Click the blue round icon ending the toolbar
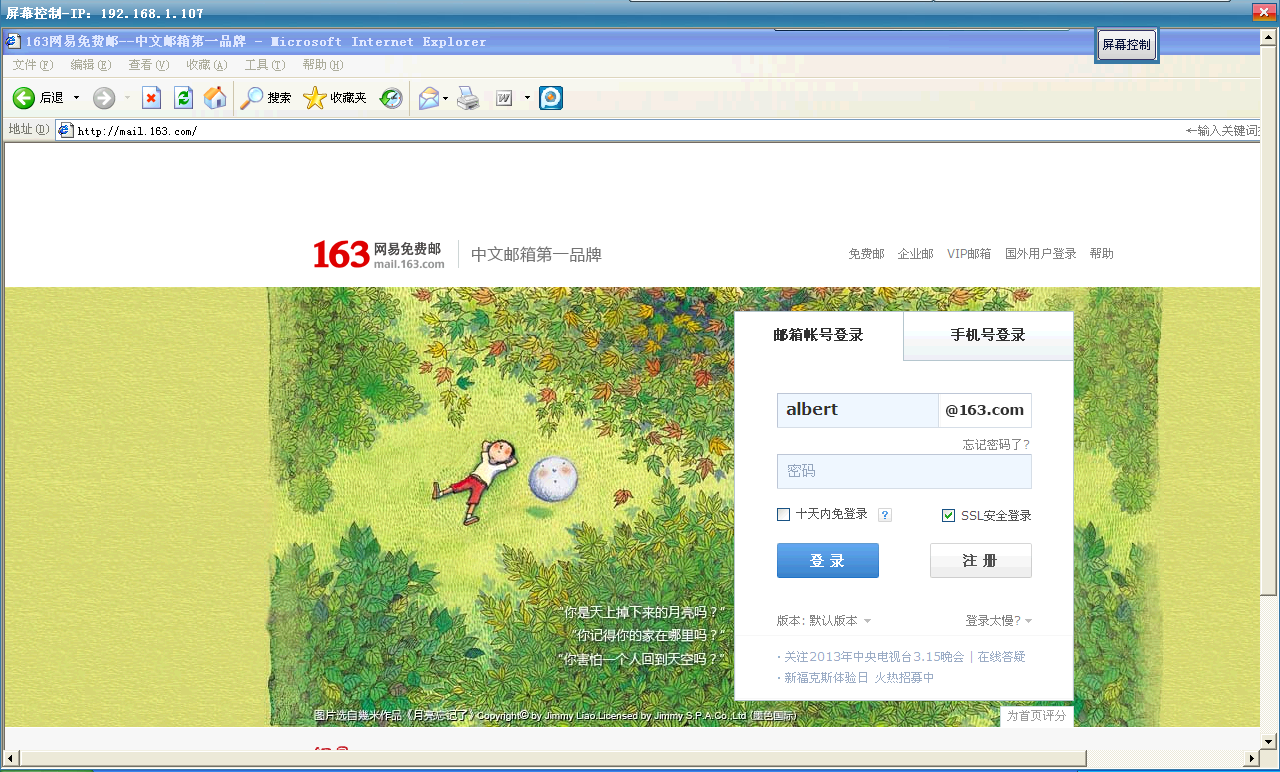This screenshot has width=1280, height=772. click(551, 98)
